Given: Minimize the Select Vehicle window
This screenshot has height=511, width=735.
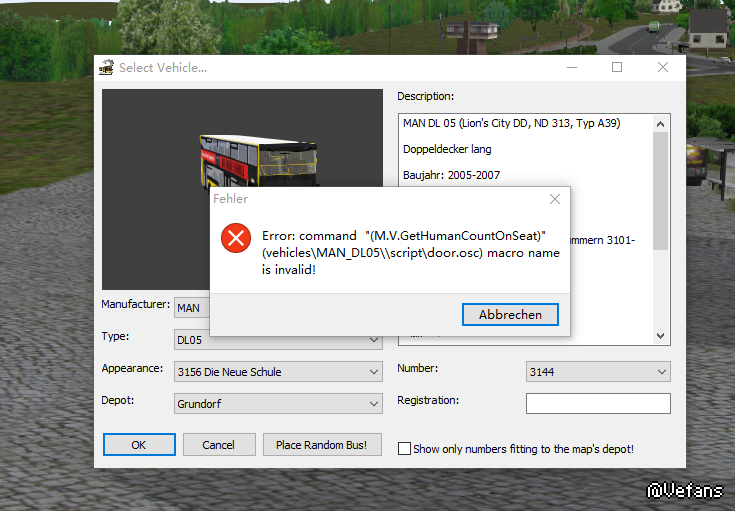Looking at the screenshot, I should coord(572,68).
